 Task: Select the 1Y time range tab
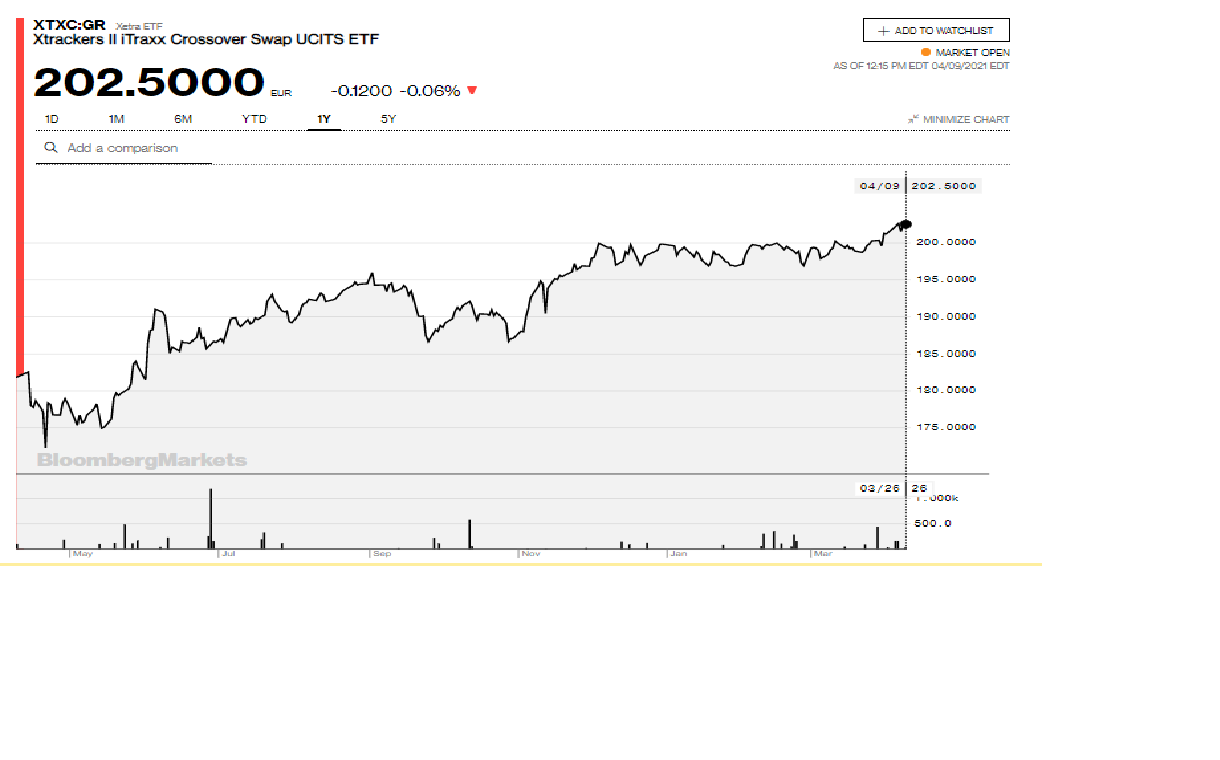(x=324, y=119)
